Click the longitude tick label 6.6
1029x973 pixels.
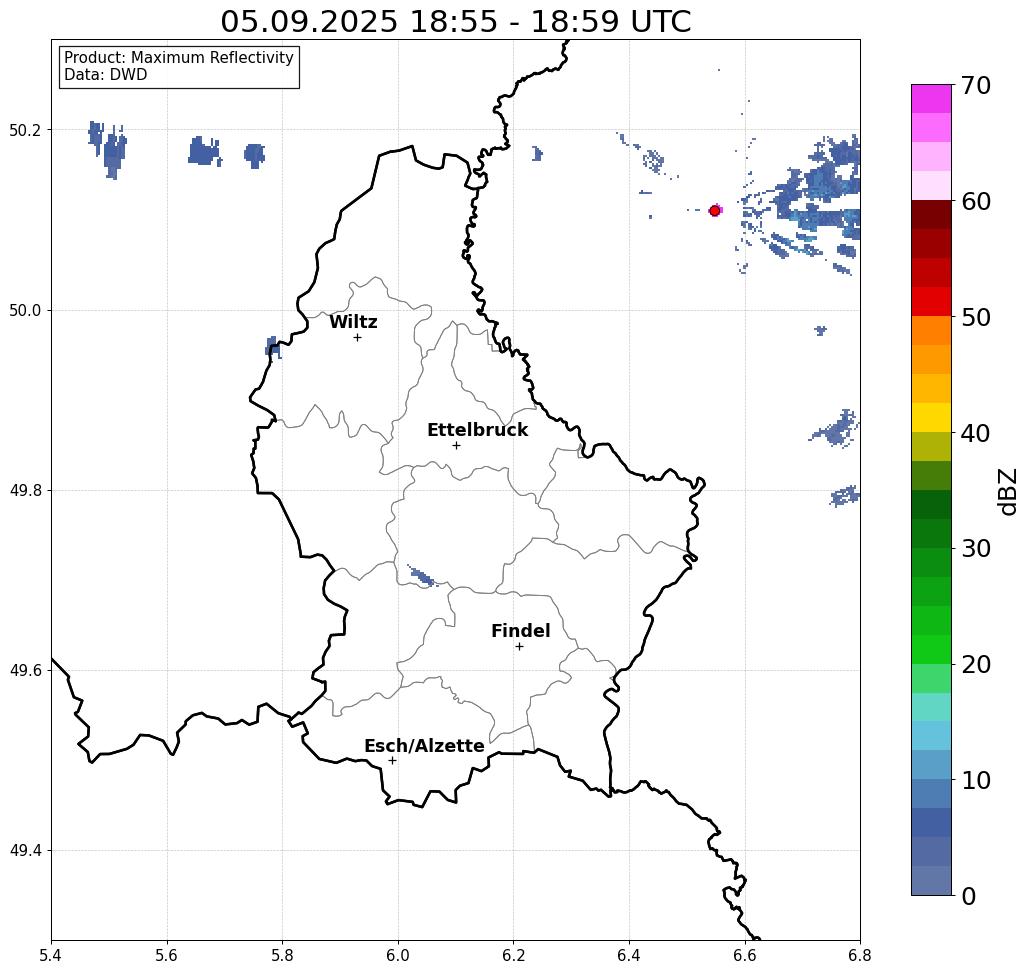[x=744, y=955]
